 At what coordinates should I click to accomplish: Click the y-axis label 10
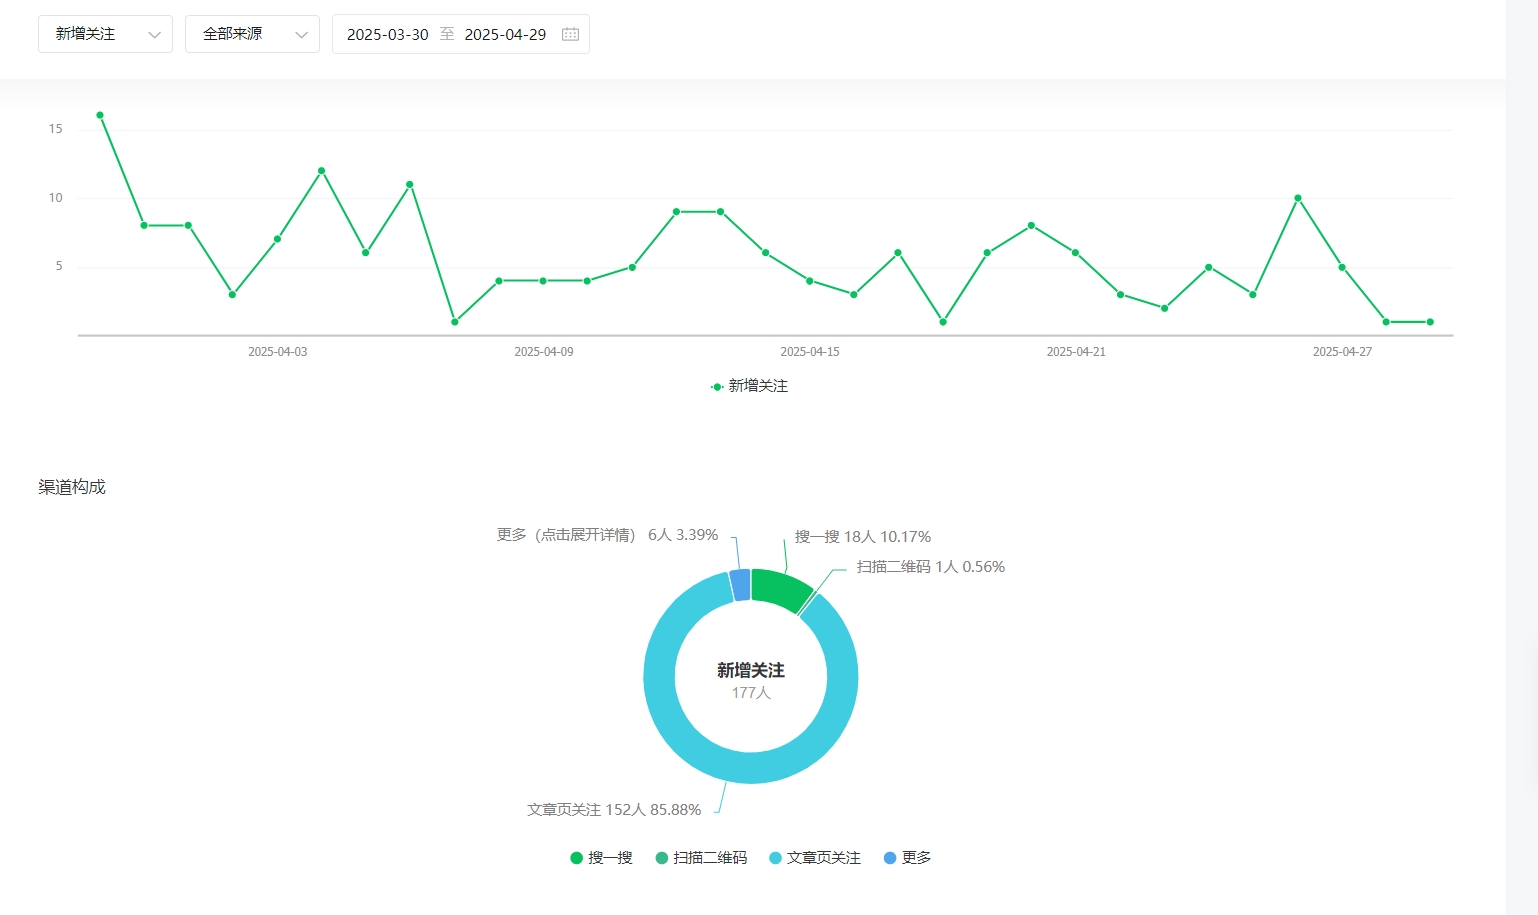pos(56,198)
